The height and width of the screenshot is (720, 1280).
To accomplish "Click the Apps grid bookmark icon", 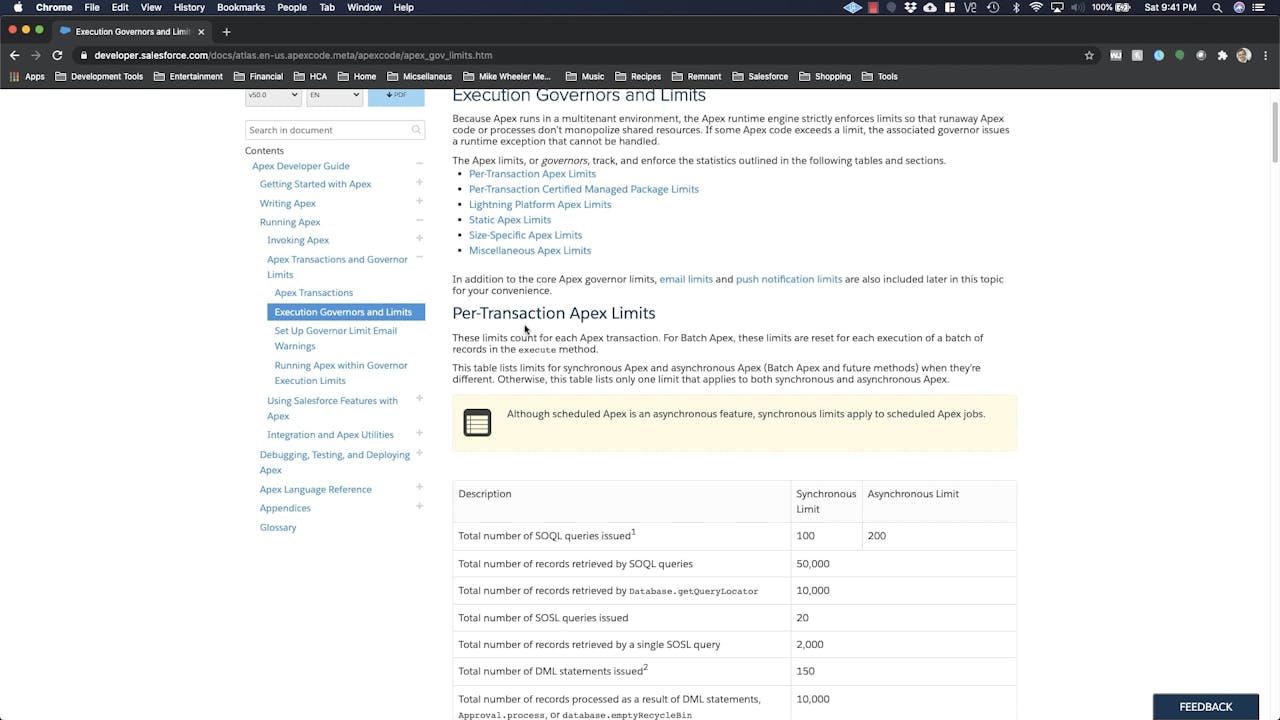I will coord(15,76).
